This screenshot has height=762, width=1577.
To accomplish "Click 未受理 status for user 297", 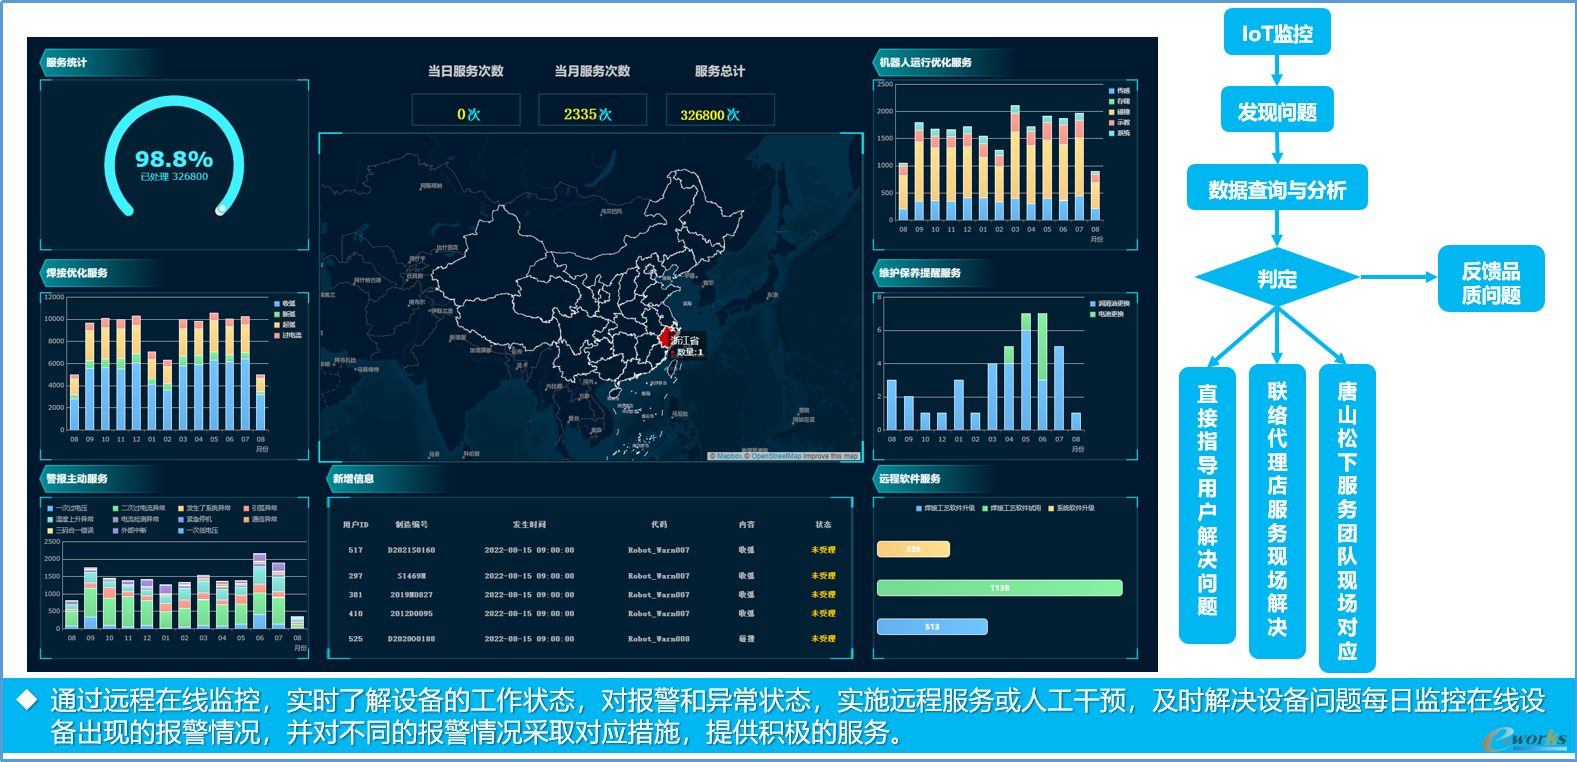I will point(823,576).
